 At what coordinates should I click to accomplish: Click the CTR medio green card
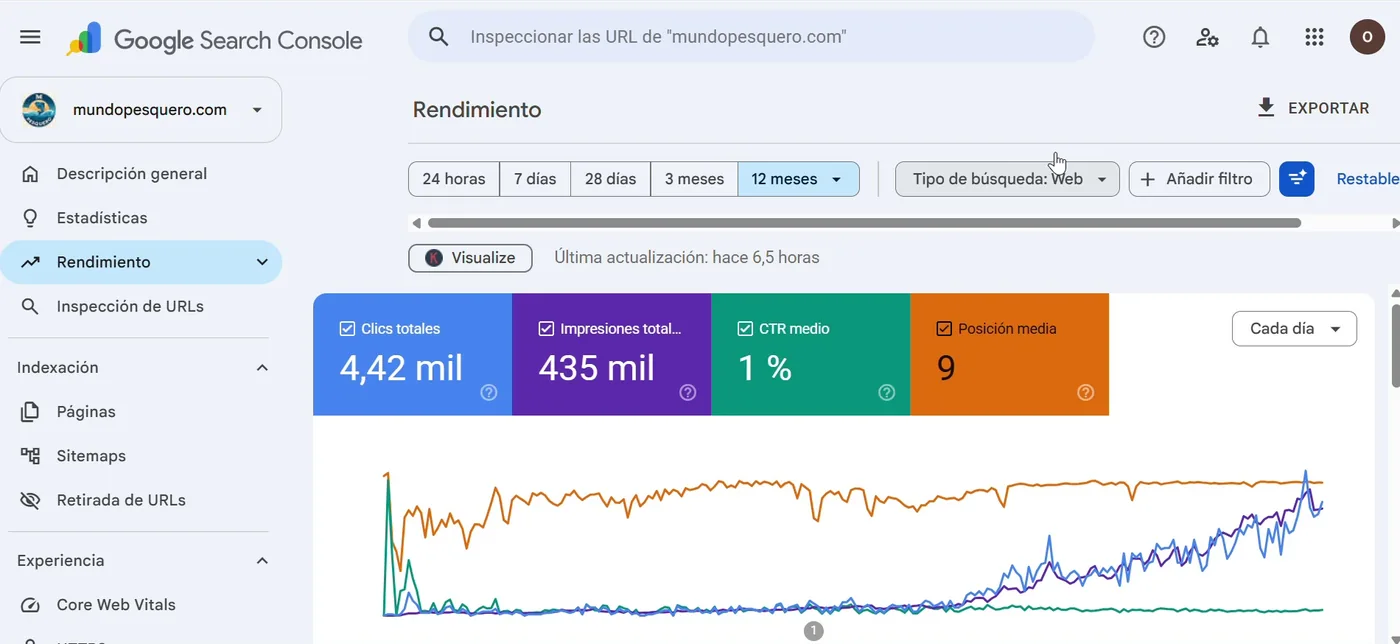810,354
